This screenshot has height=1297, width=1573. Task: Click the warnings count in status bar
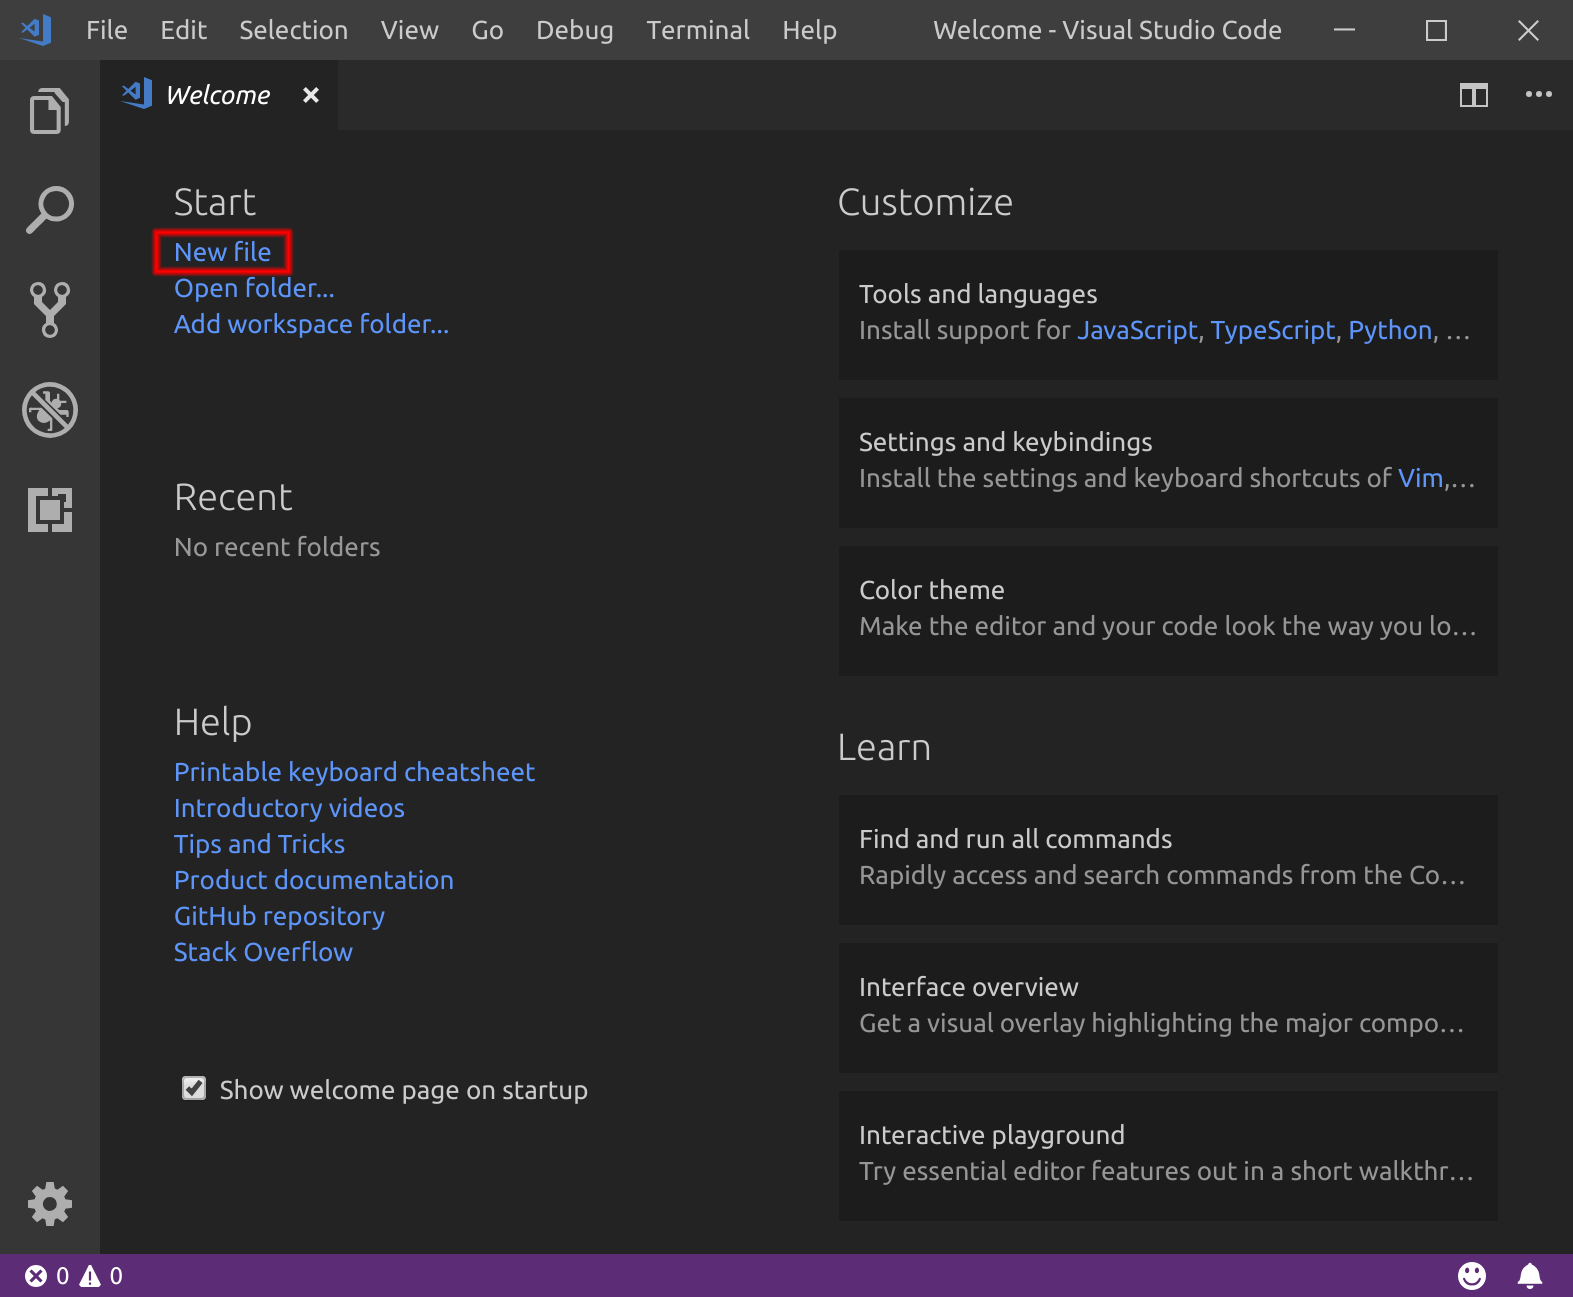pyautogui.click(x=101, y=1276)
